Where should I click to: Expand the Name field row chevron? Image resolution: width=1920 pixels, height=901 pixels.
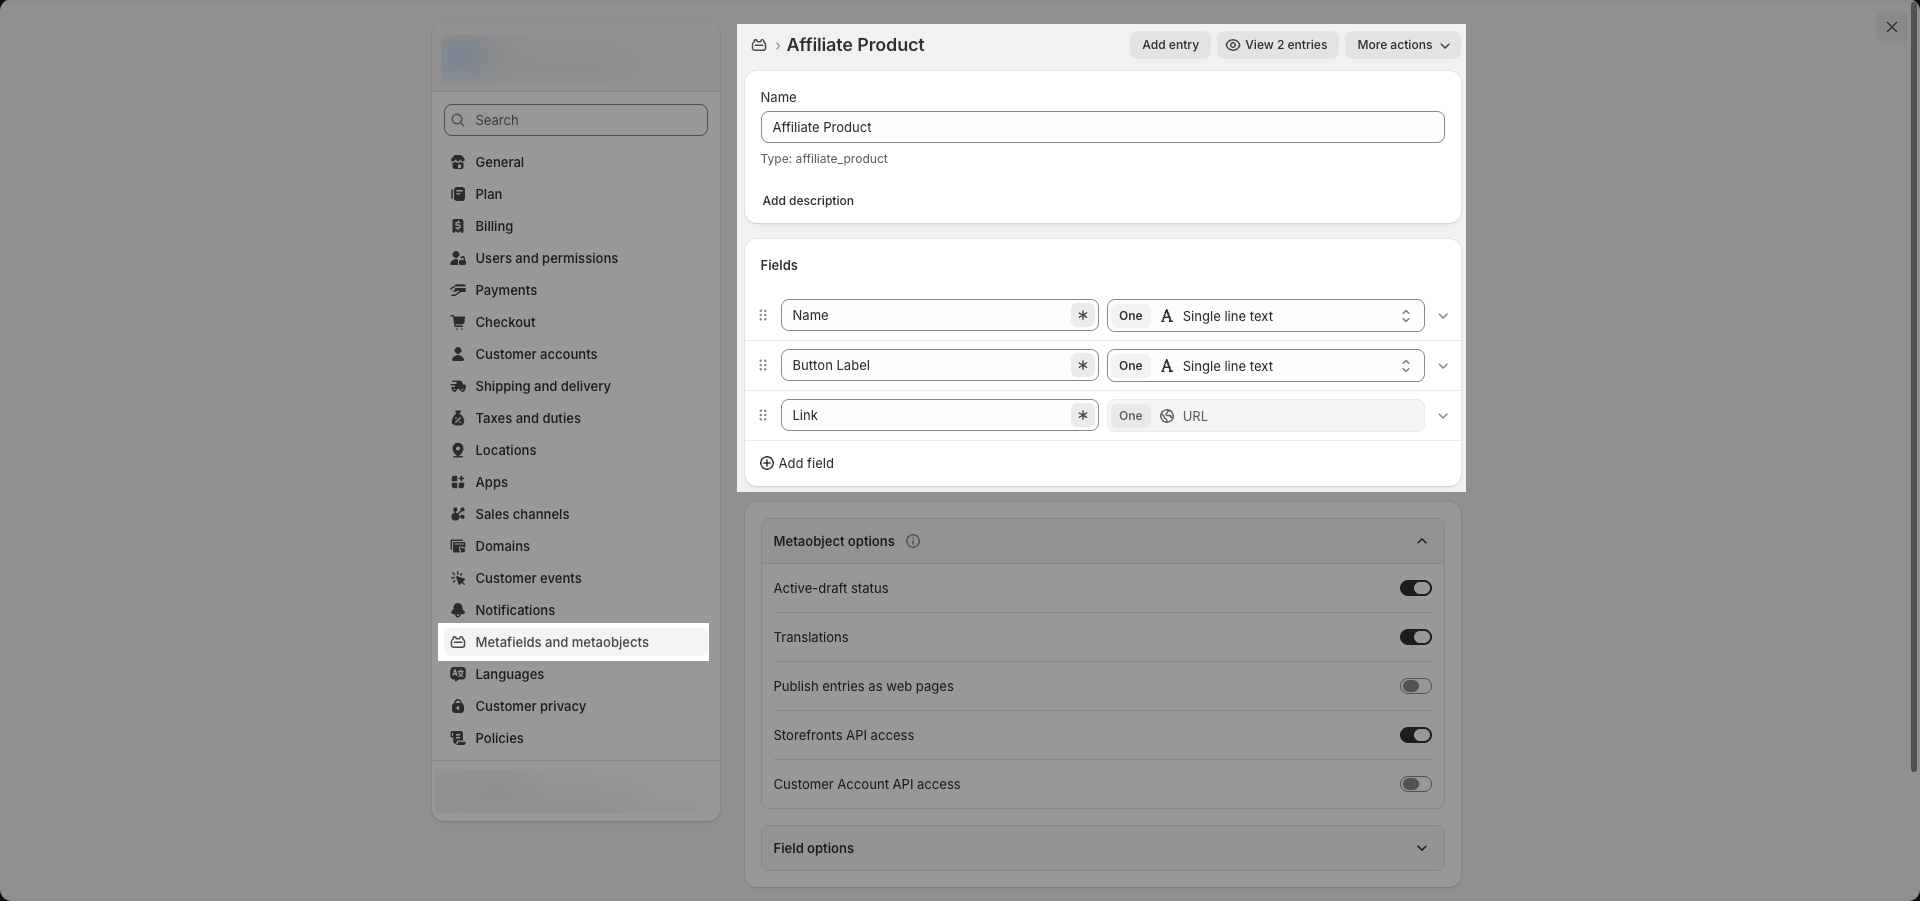1442,316
